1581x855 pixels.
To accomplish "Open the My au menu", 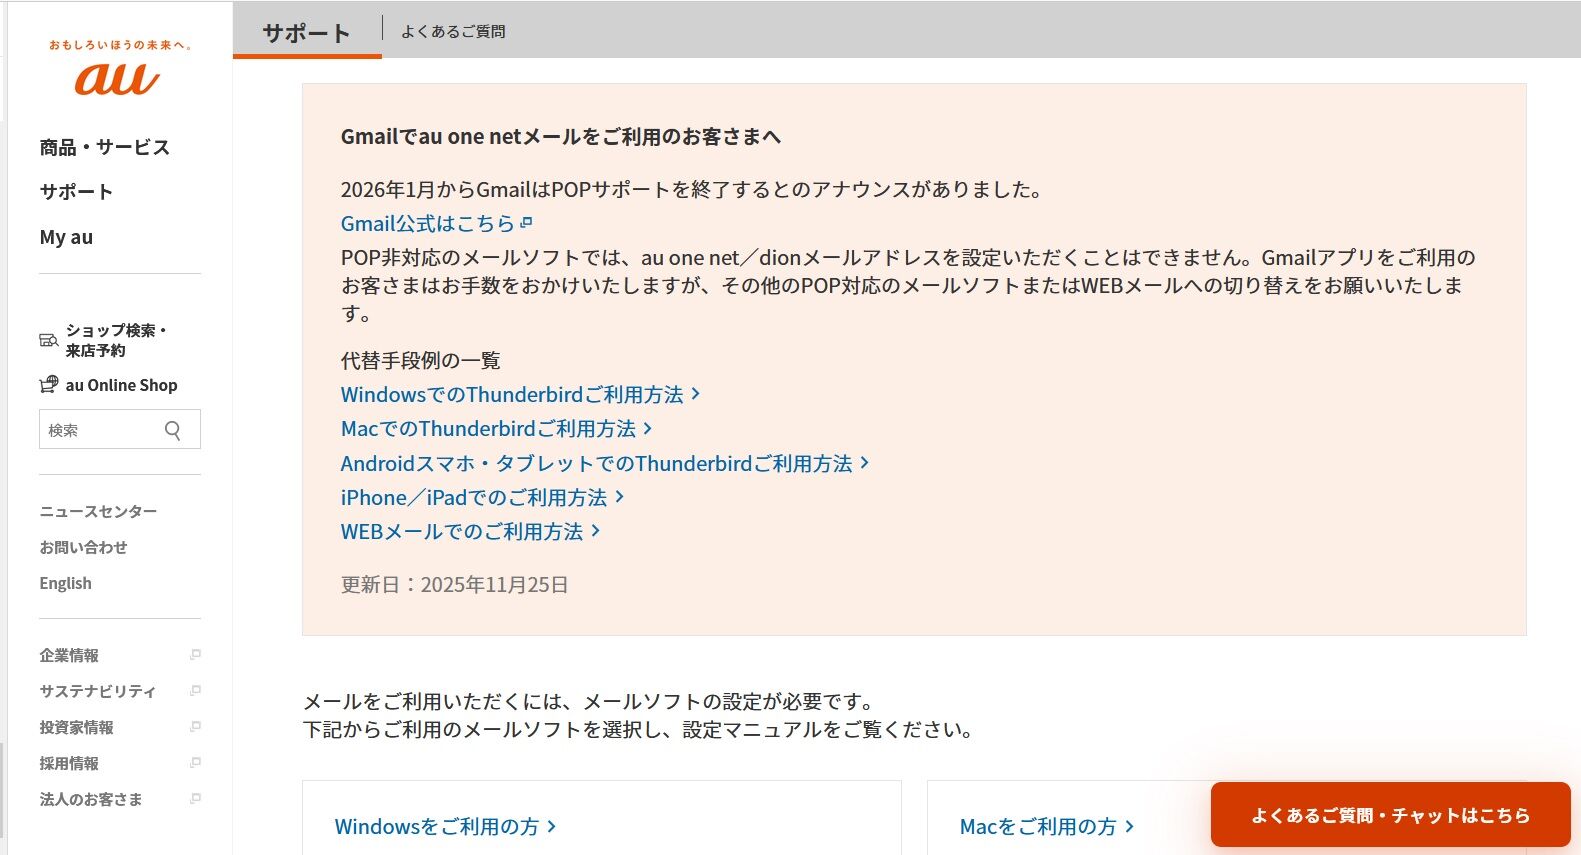I will 66,237.
